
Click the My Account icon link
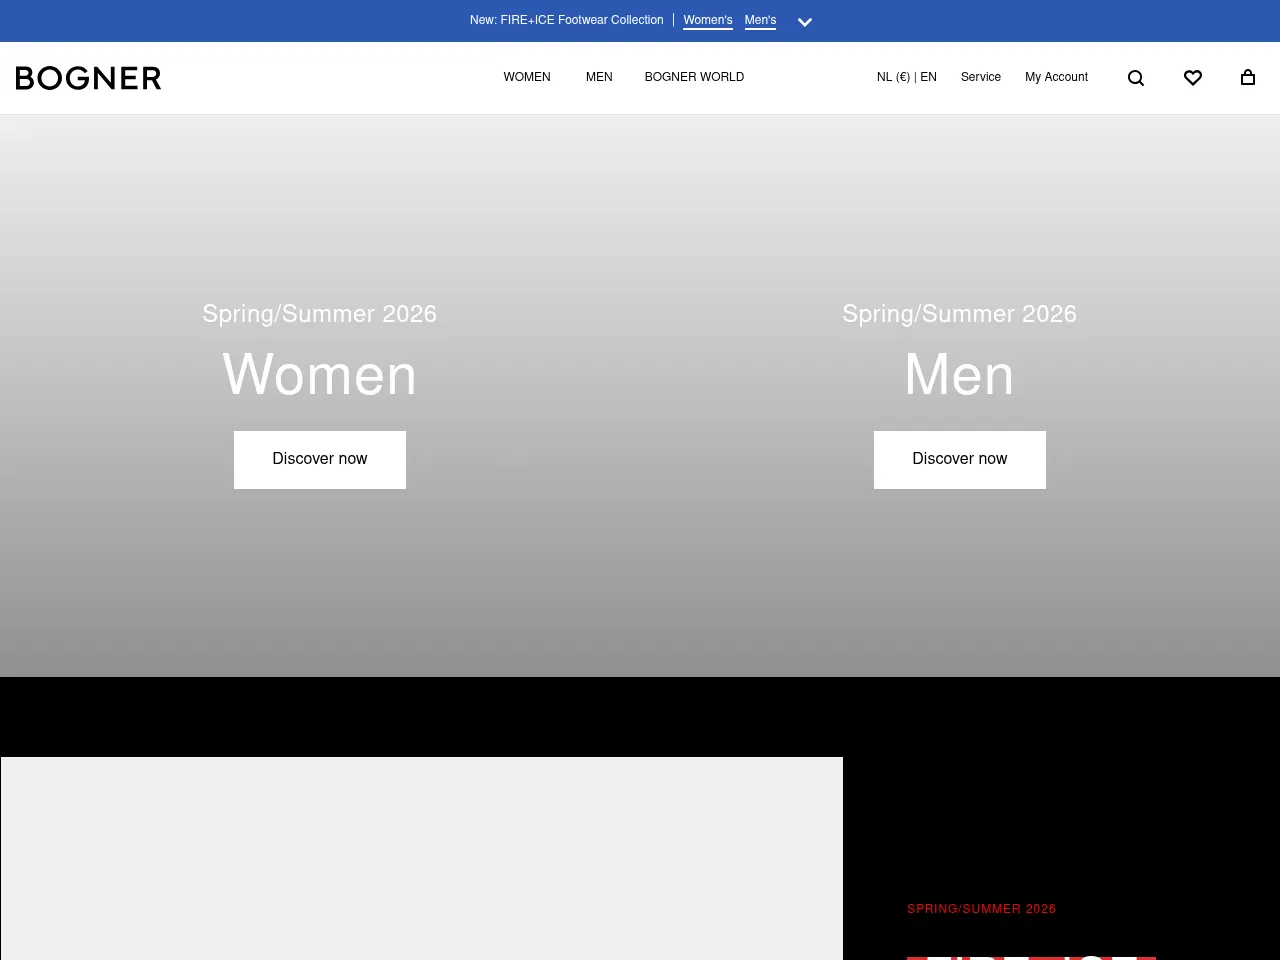click(x=1056, y=77)
